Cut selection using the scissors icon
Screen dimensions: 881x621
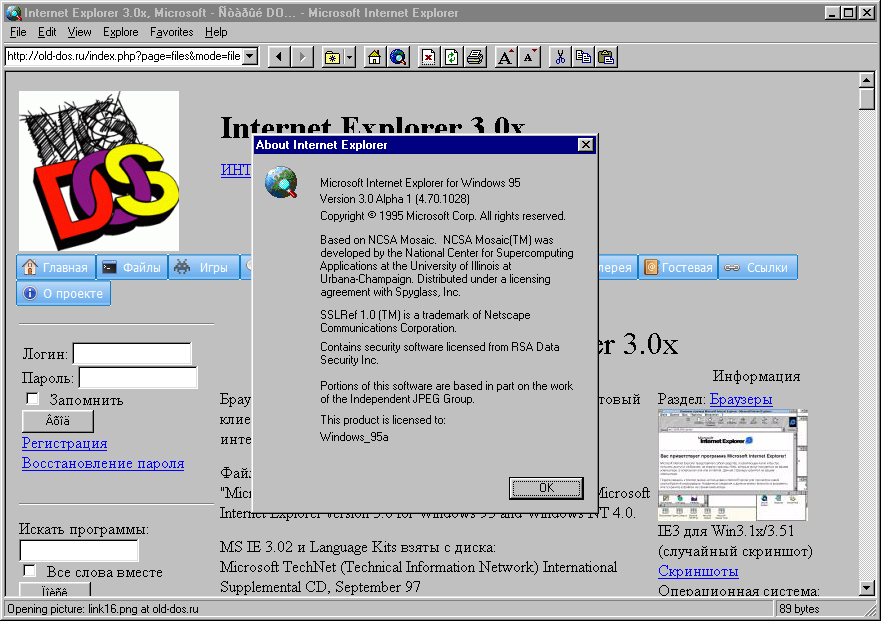[560, 57]
